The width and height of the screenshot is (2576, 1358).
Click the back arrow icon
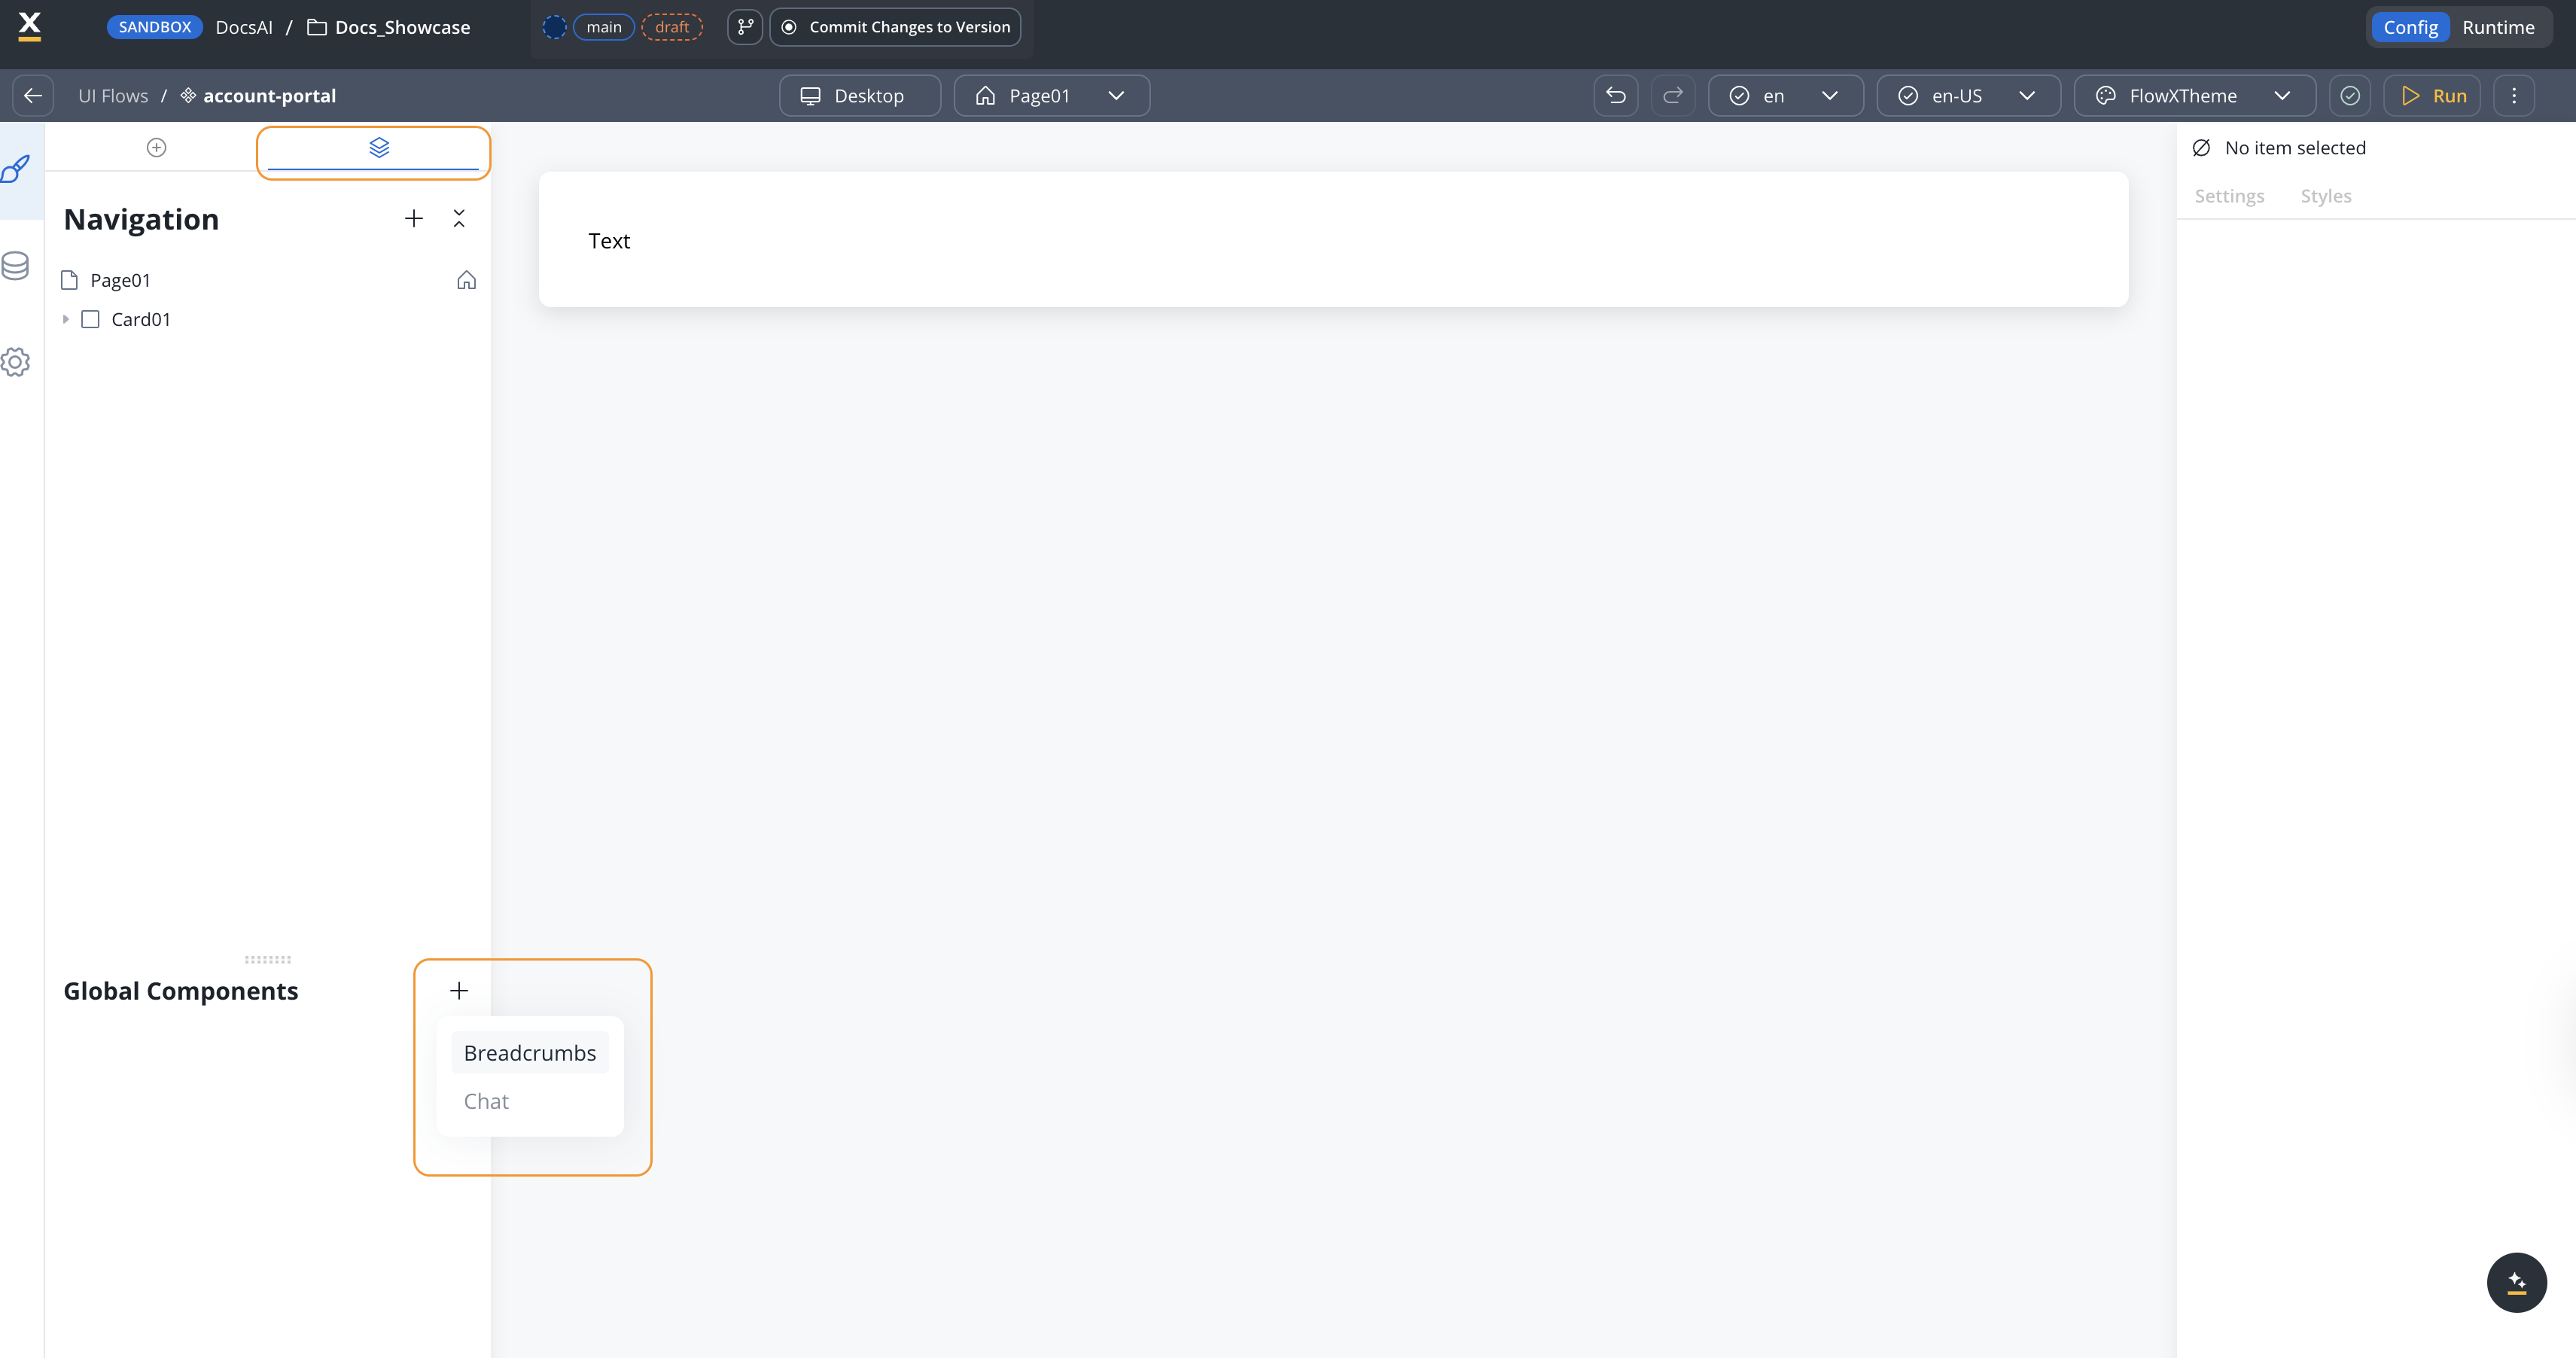pyautogui.click(x=33, y=96)
